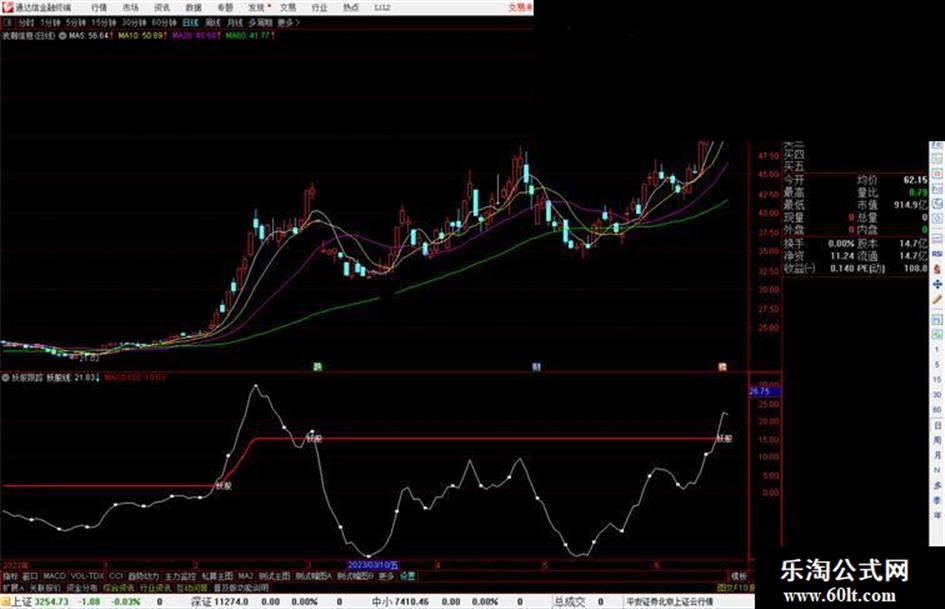Switch indicator to MA2
Image resolution: width=945 pixels, height=609 pixels.
[246, 576]
